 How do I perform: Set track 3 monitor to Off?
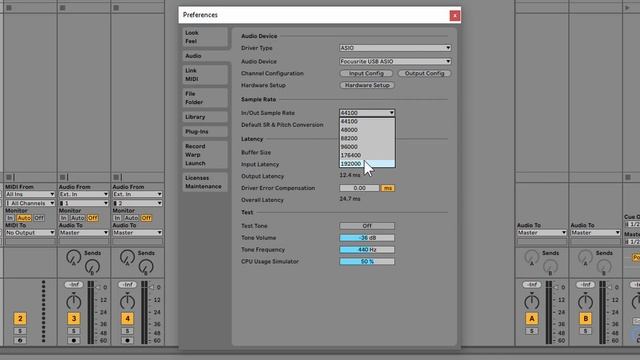coord(93,218)
